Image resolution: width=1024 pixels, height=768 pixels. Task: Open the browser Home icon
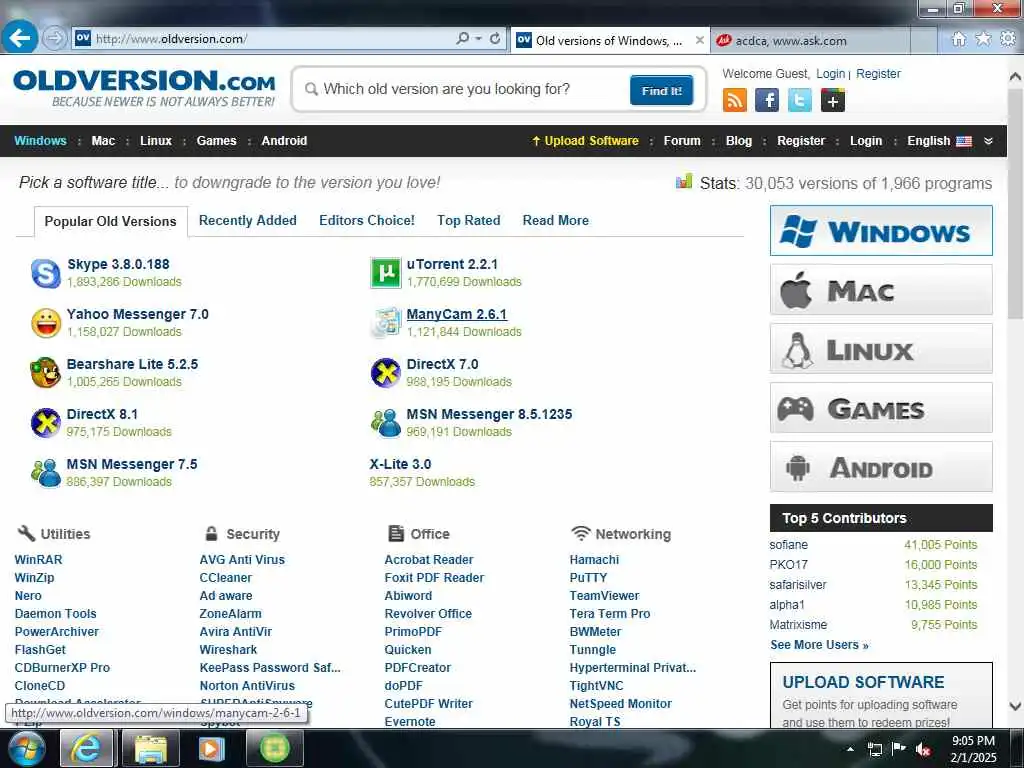point(959,39)
